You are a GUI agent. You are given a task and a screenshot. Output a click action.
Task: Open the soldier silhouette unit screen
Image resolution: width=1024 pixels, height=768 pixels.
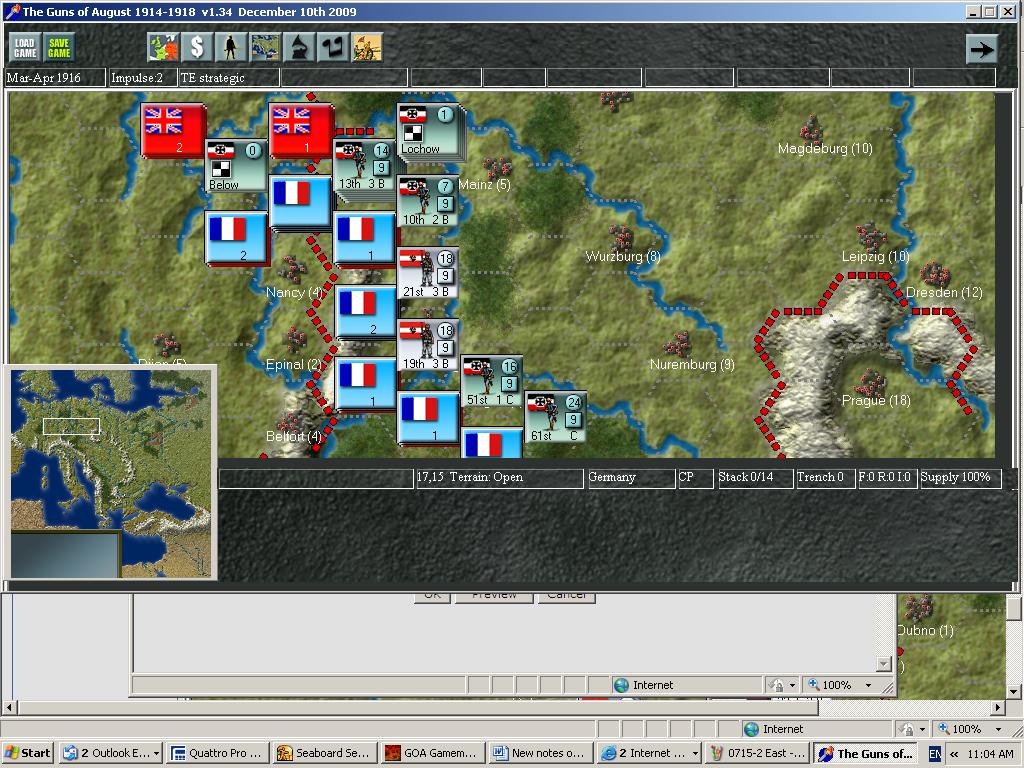[231, 48]
